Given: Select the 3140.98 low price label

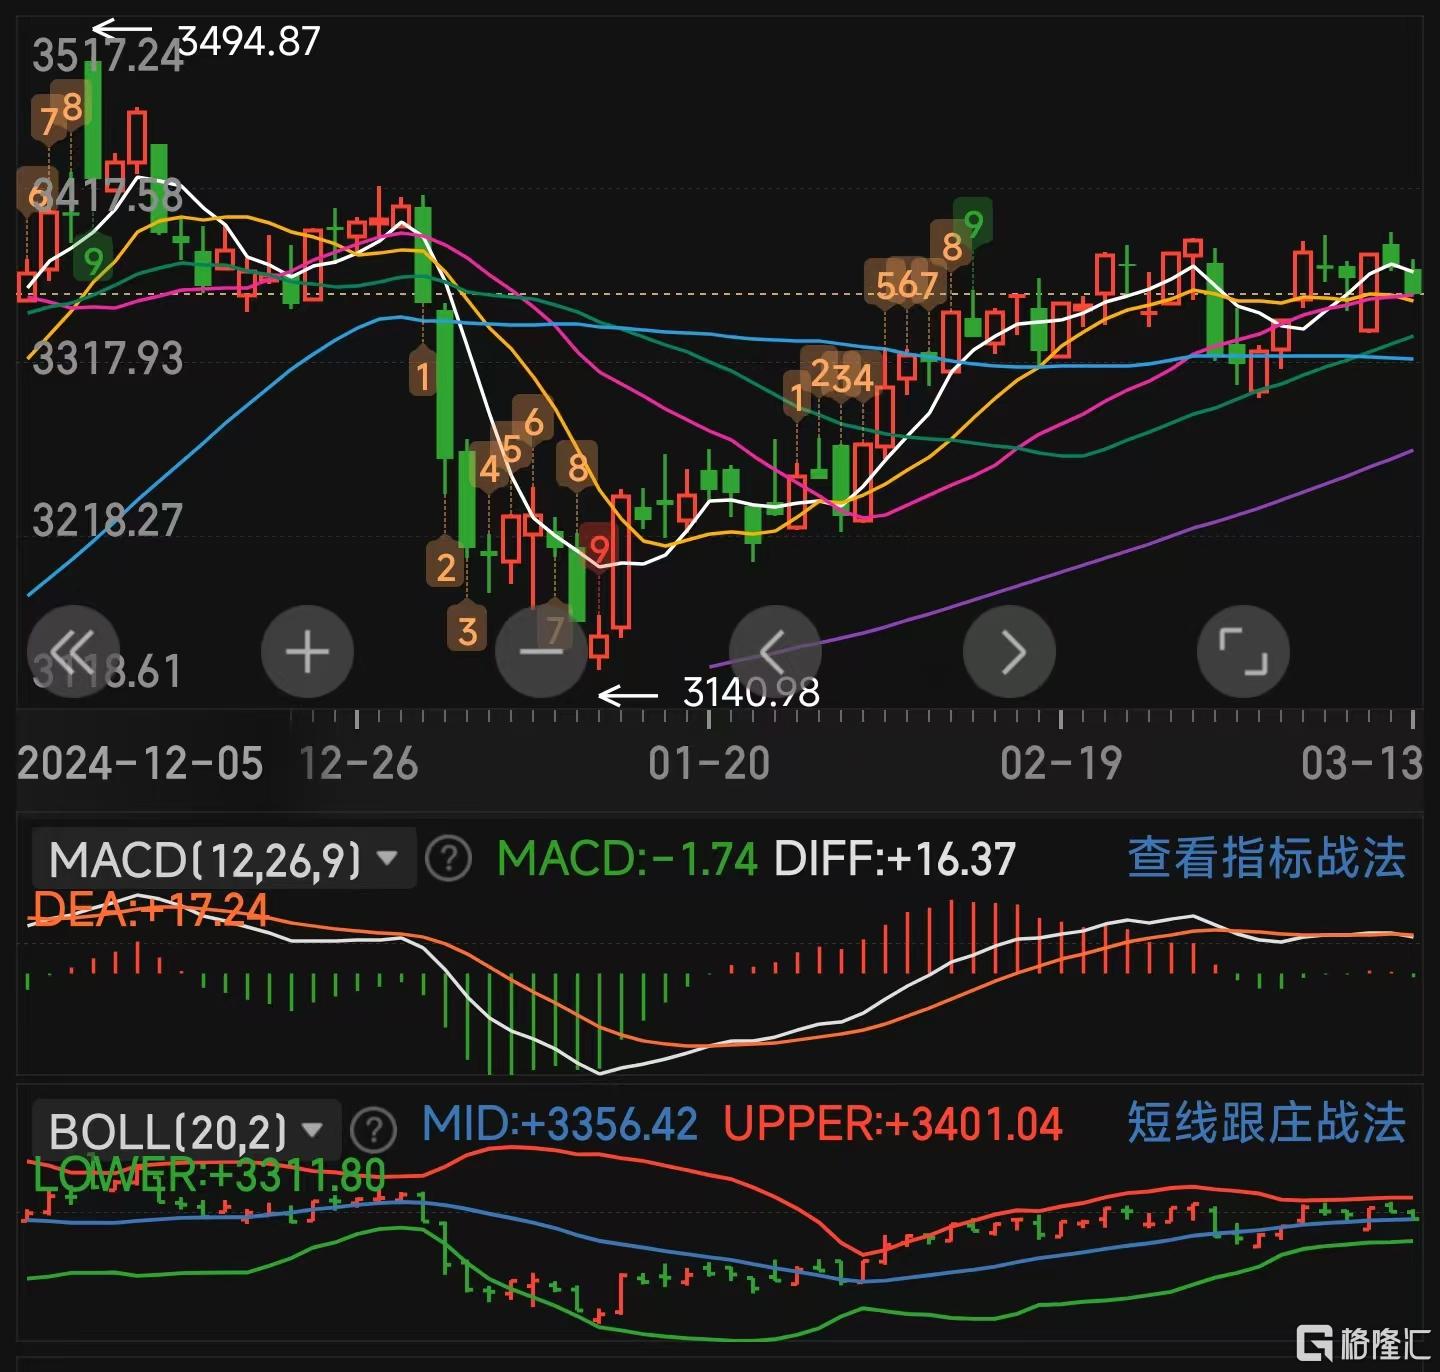Looking at the screenshot, I should click(x=751, y=691).
